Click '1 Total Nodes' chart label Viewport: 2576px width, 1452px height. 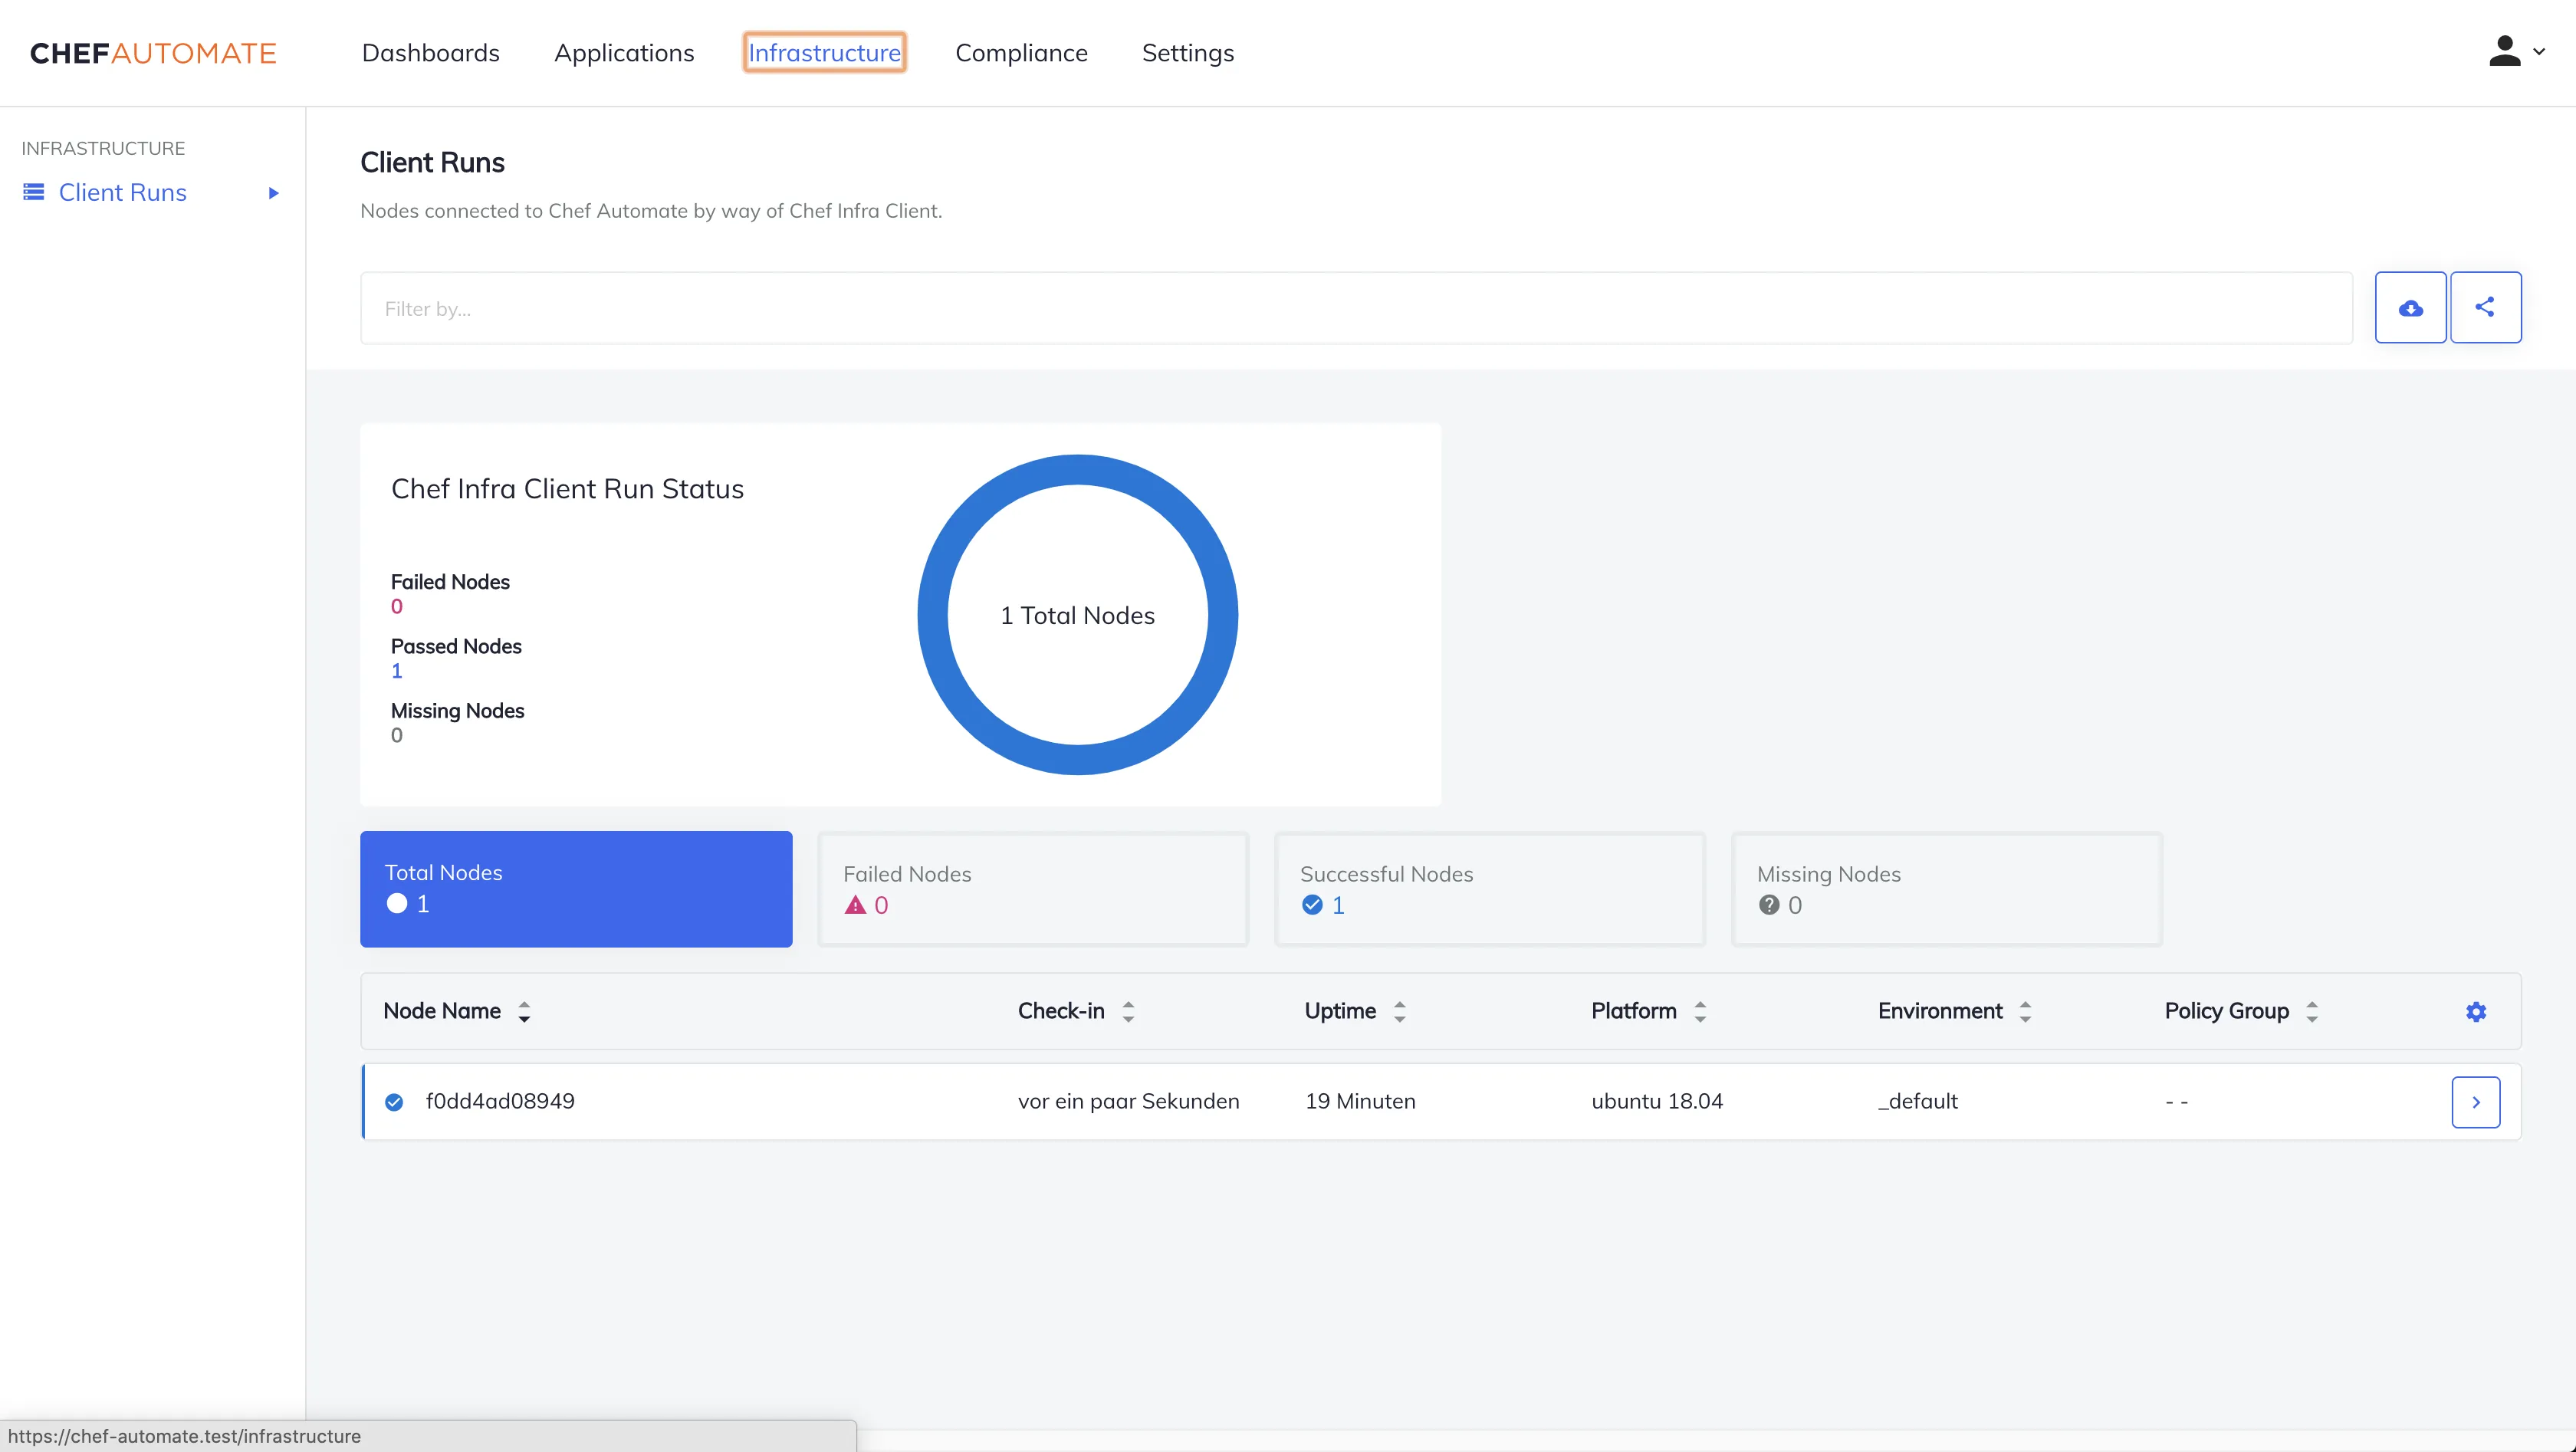pyautogui.click(x=1078, y=616)
